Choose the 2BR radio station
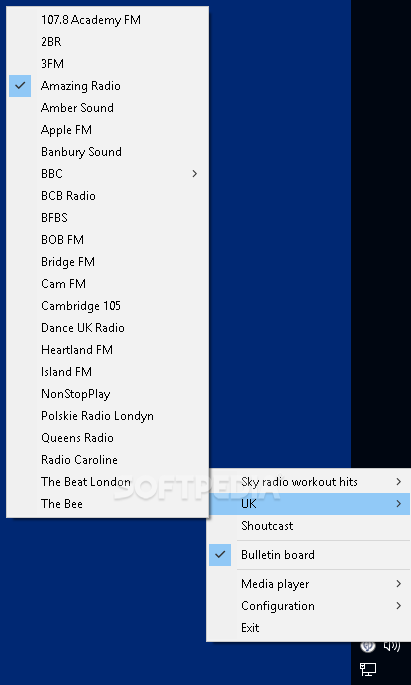This screenshot has height=685, width=411. click(107, 42)
